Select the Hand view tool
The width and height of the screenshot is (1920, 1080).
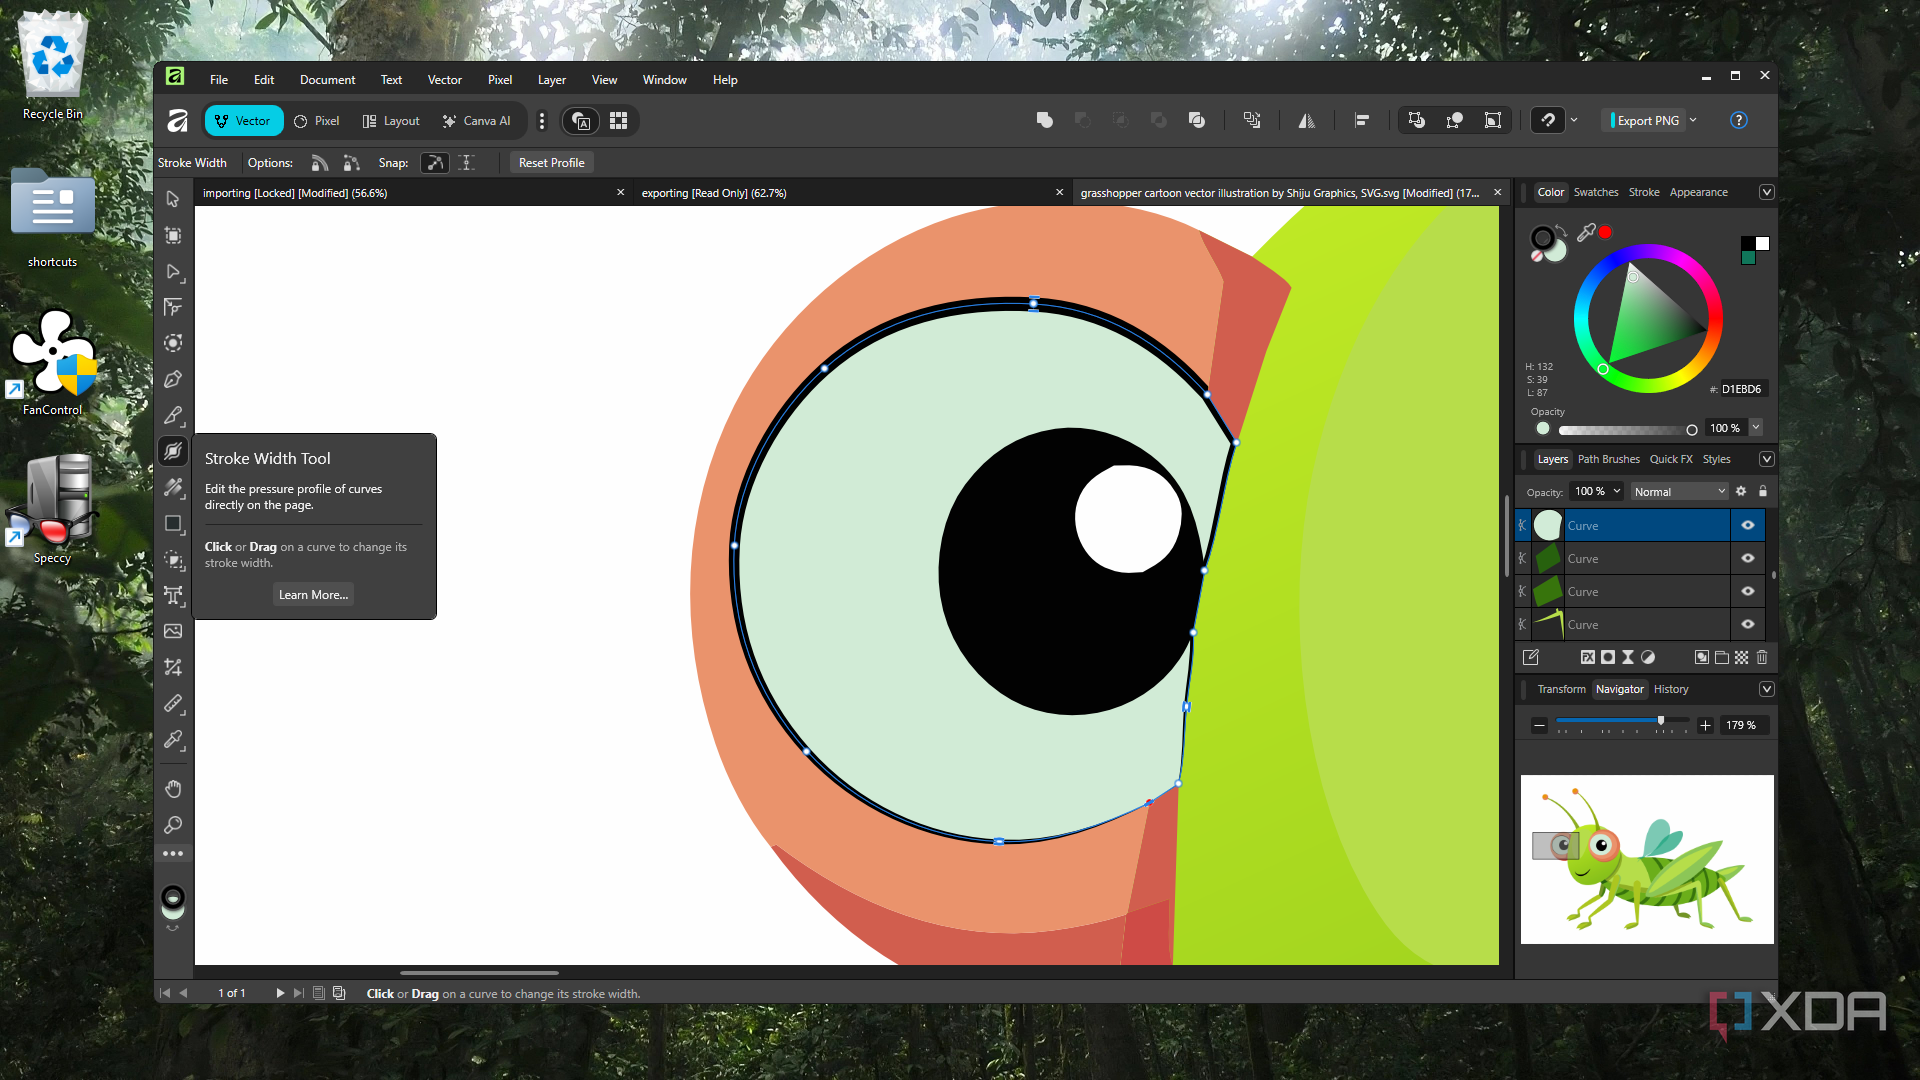tap(173, 789)
